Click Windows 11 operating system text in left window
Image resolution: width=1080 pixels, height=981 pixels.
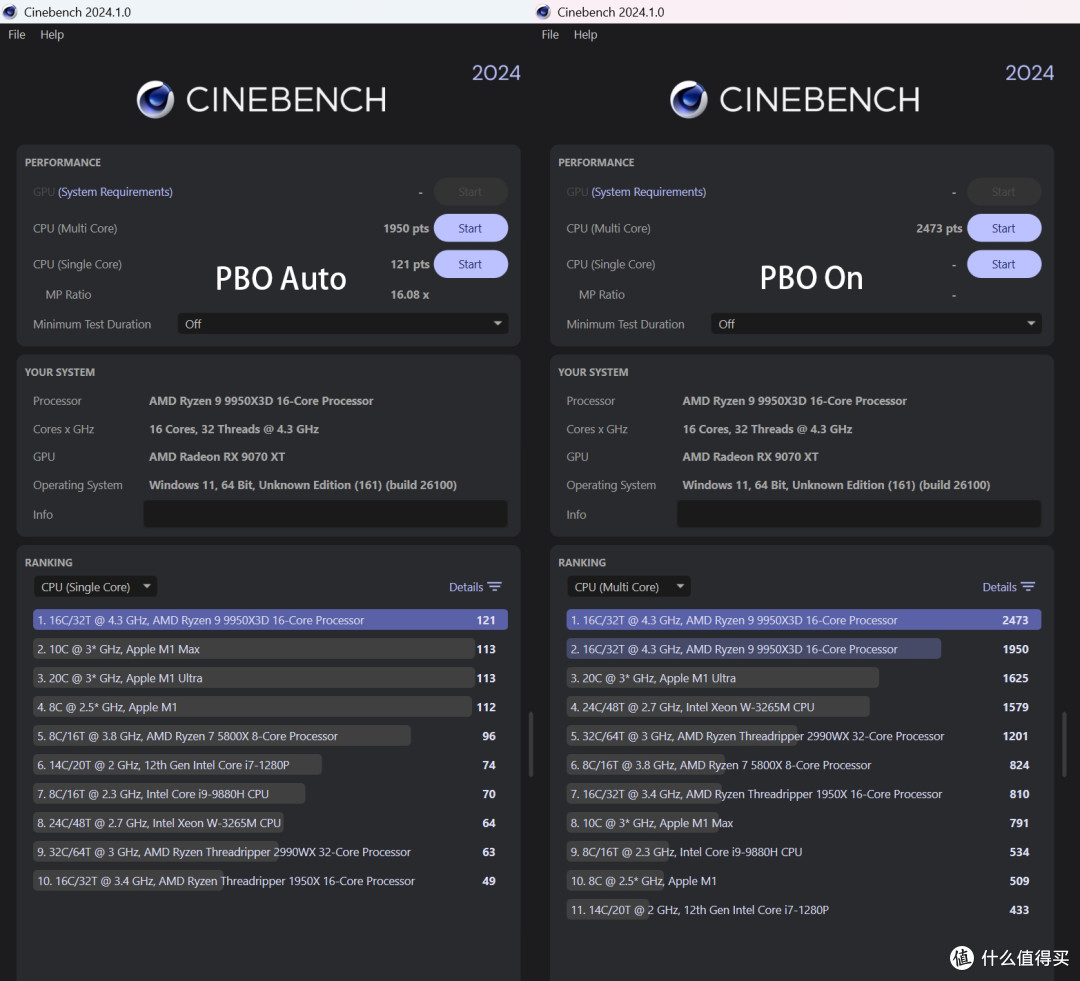[x=302, y=484]
